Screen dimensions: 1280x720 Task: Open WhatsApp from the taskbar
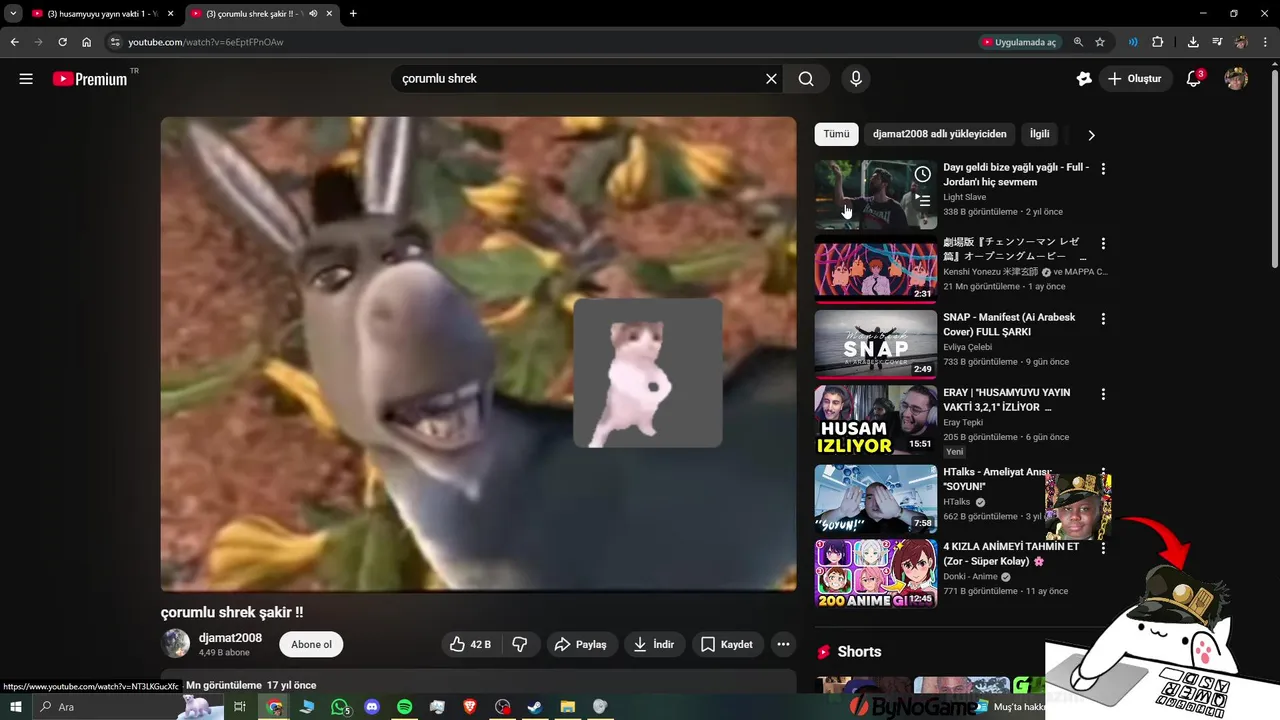click(x=340, y=707)
